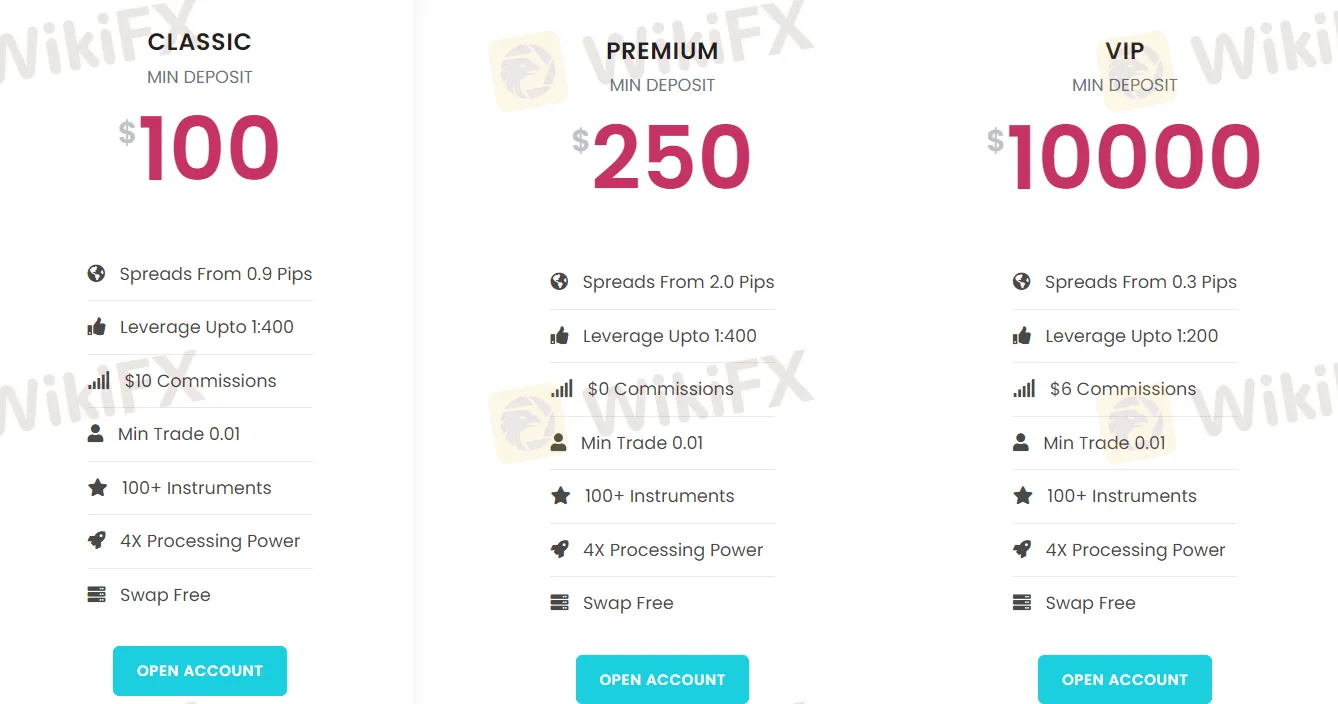1338x704 pixels.
Task: Click globe icon in VIP spreads row
Action: click(x=1021, y=282)
